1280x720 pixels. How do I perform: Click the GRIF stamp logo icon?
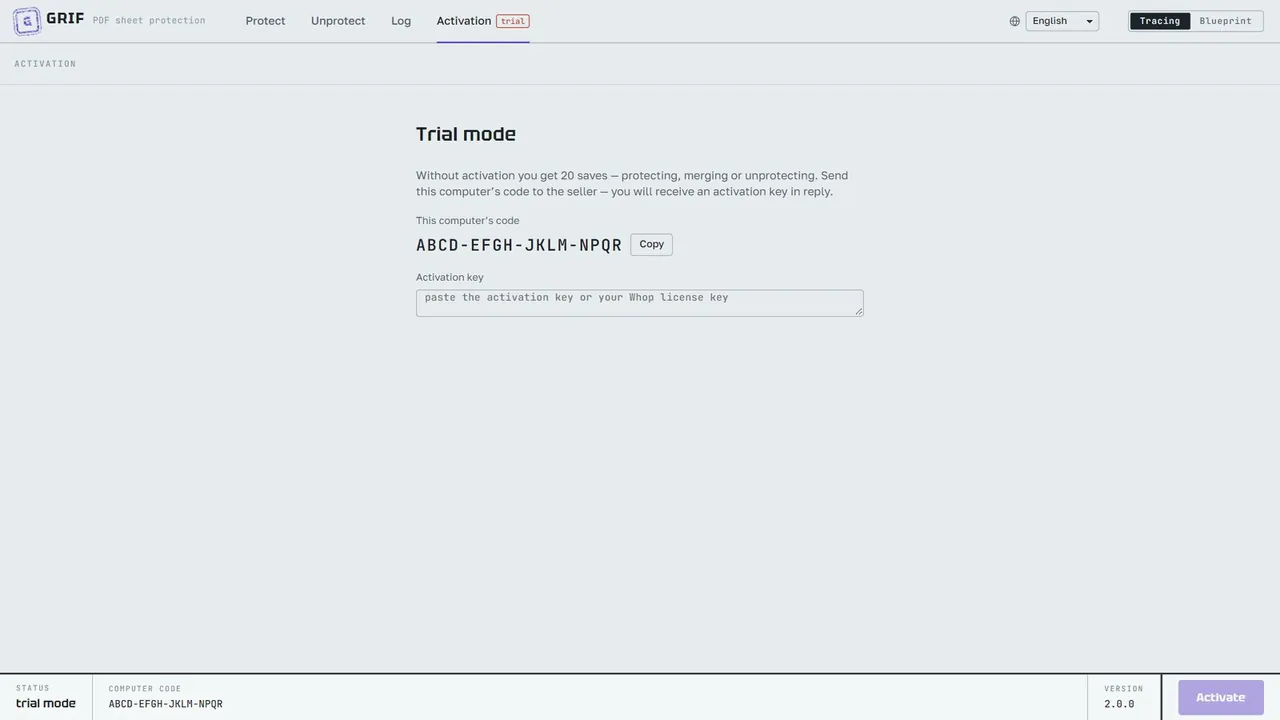click(27, 21)
